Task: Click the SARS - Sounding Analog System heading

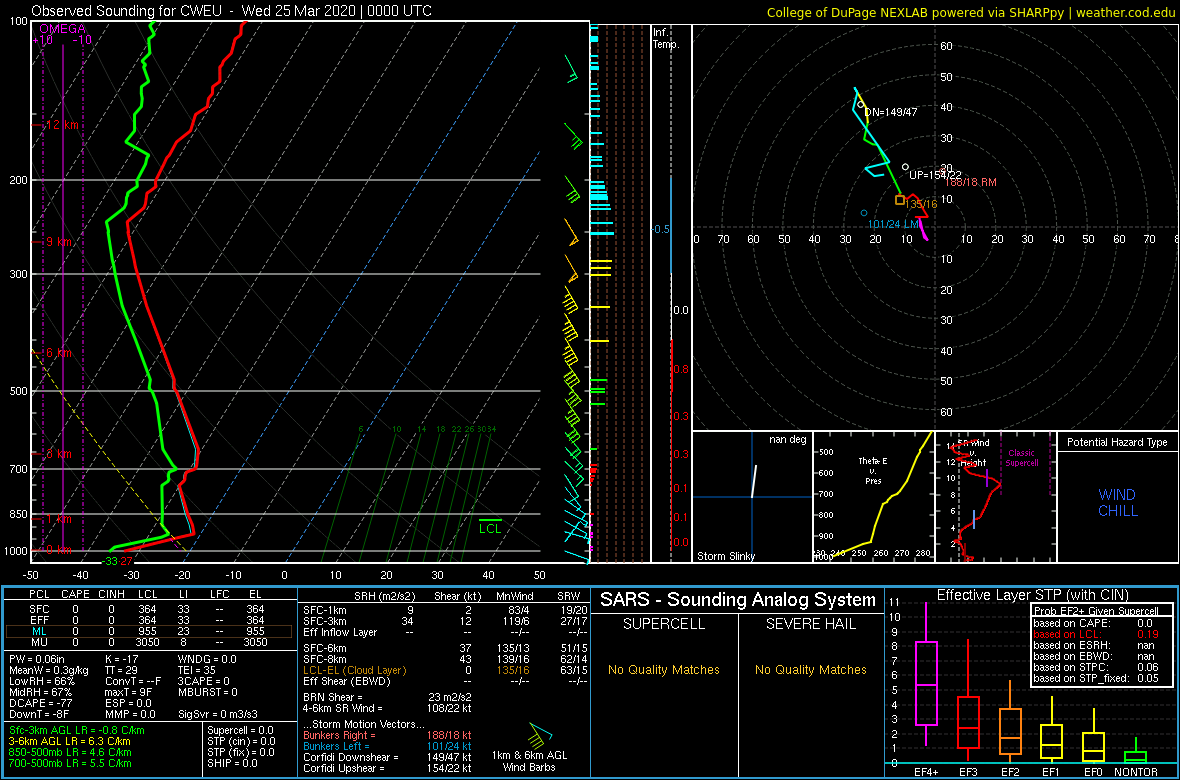Action: (738, 600)
